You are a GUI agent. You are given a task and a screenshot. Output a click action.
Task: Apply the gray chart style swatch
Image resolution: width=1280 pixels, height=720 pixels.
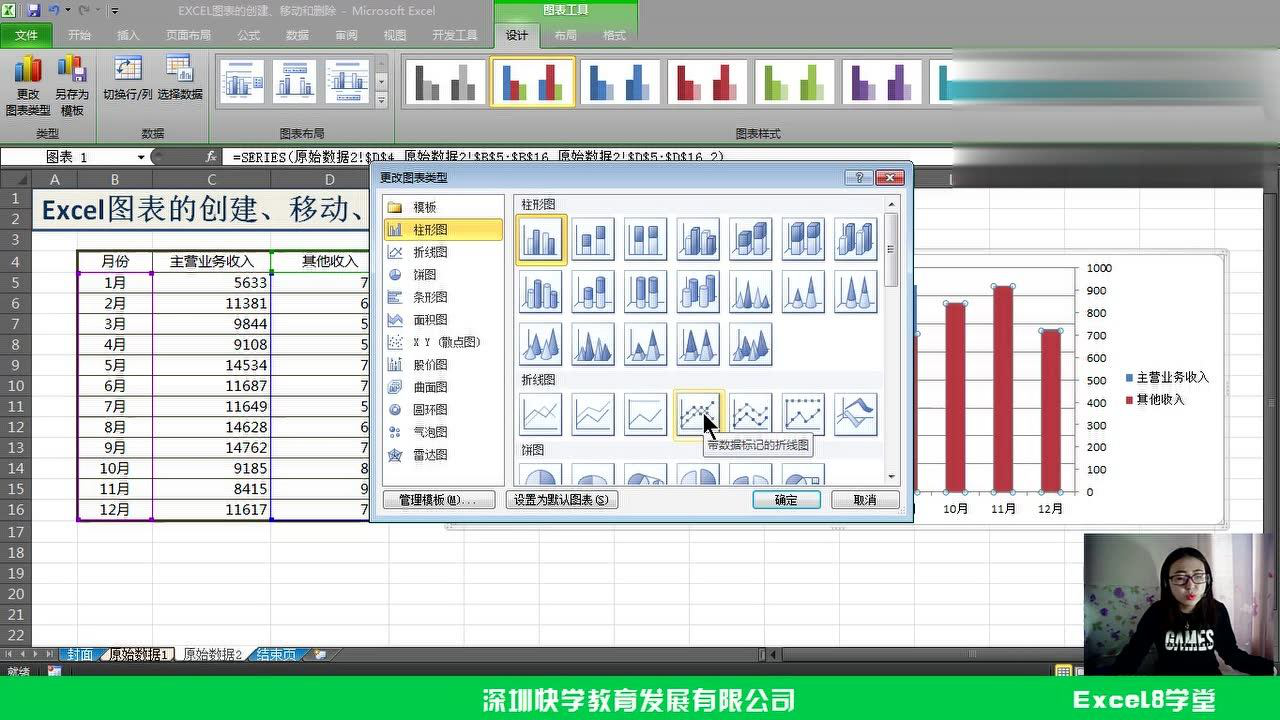tap(445, 82)
